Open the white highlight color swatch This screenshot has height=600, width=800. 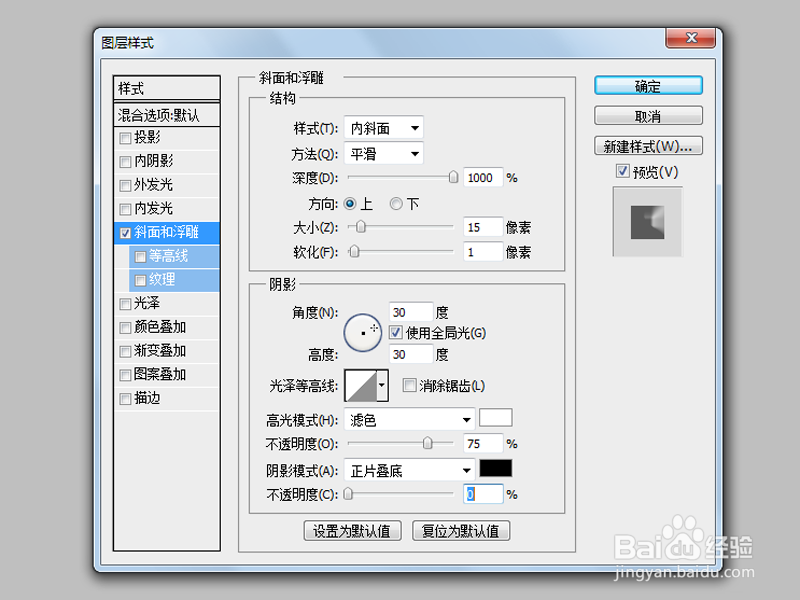tap(495, 417)
